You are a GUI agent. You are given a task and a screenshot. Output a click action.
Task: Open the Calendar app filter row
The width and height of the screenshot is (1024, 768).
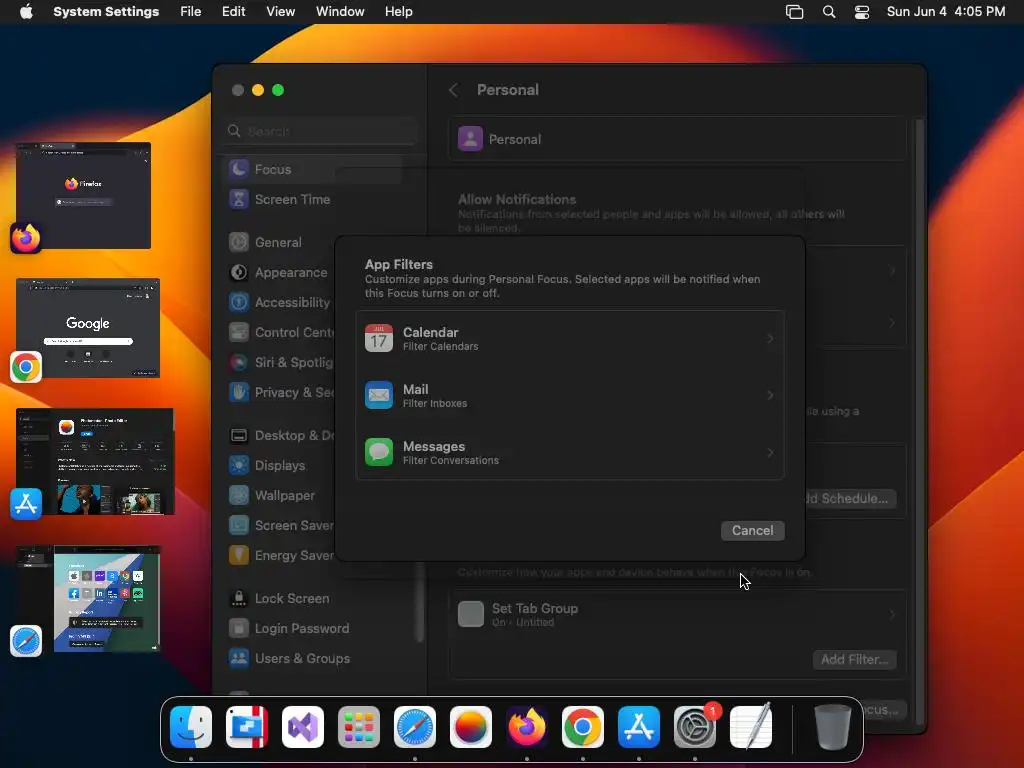coord(569,338)
